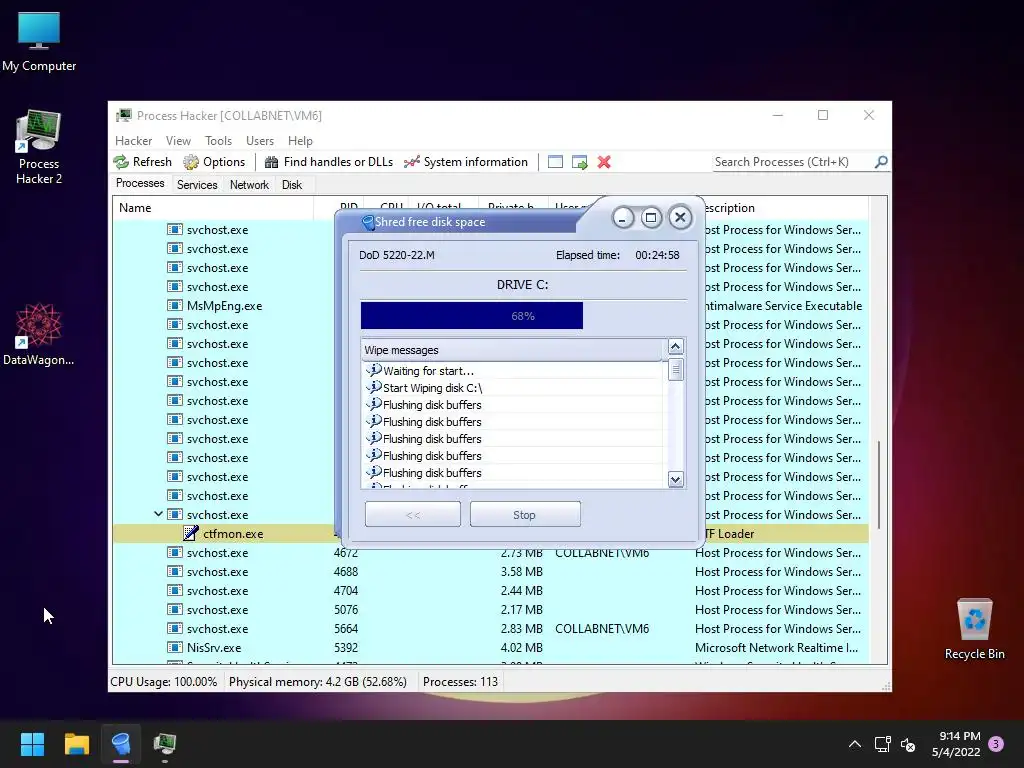
Task: Click Antimalware Service Executable description
Action: pyautogui.click(x=784, y=306)
